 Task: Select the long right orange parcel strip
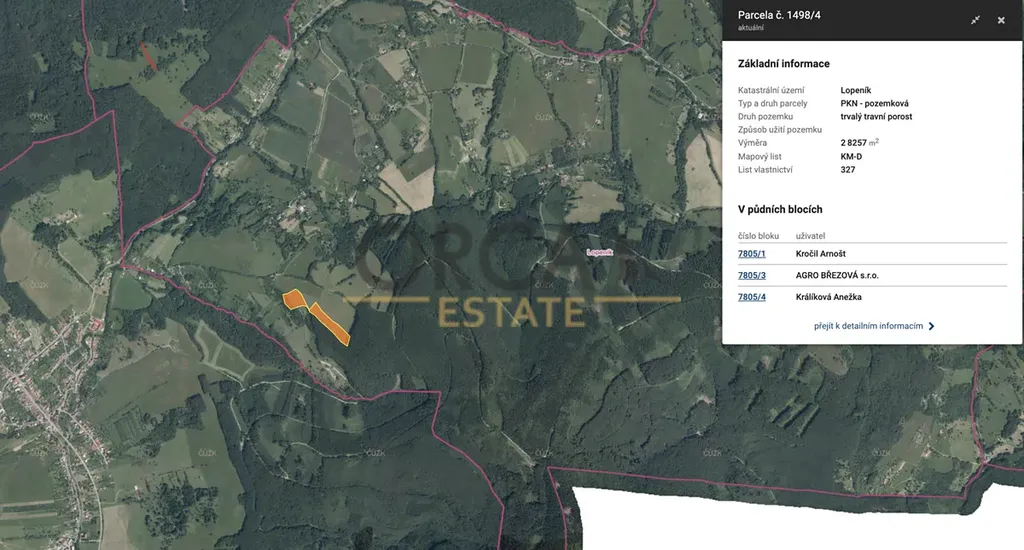[x=330, y=323]
